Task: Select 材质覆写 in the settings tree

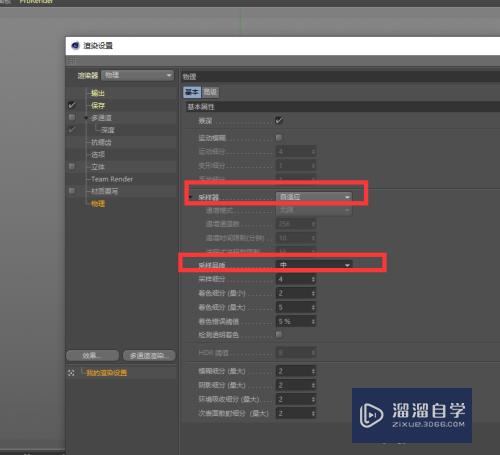Action: (105, 191)
